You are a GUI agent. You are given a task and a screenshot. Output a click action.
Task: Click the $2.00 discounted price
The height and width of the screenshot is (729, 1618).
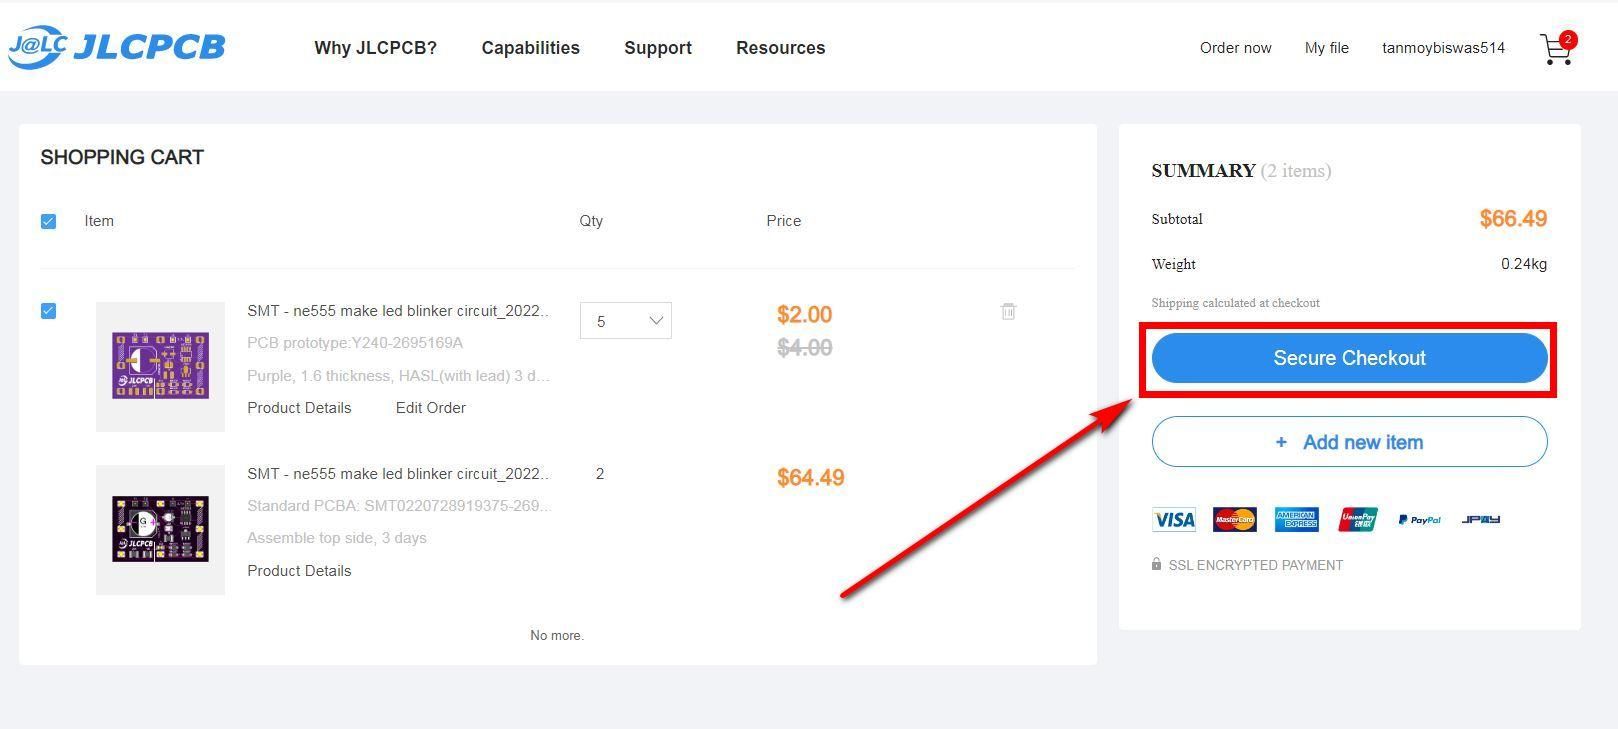[805, 315]
